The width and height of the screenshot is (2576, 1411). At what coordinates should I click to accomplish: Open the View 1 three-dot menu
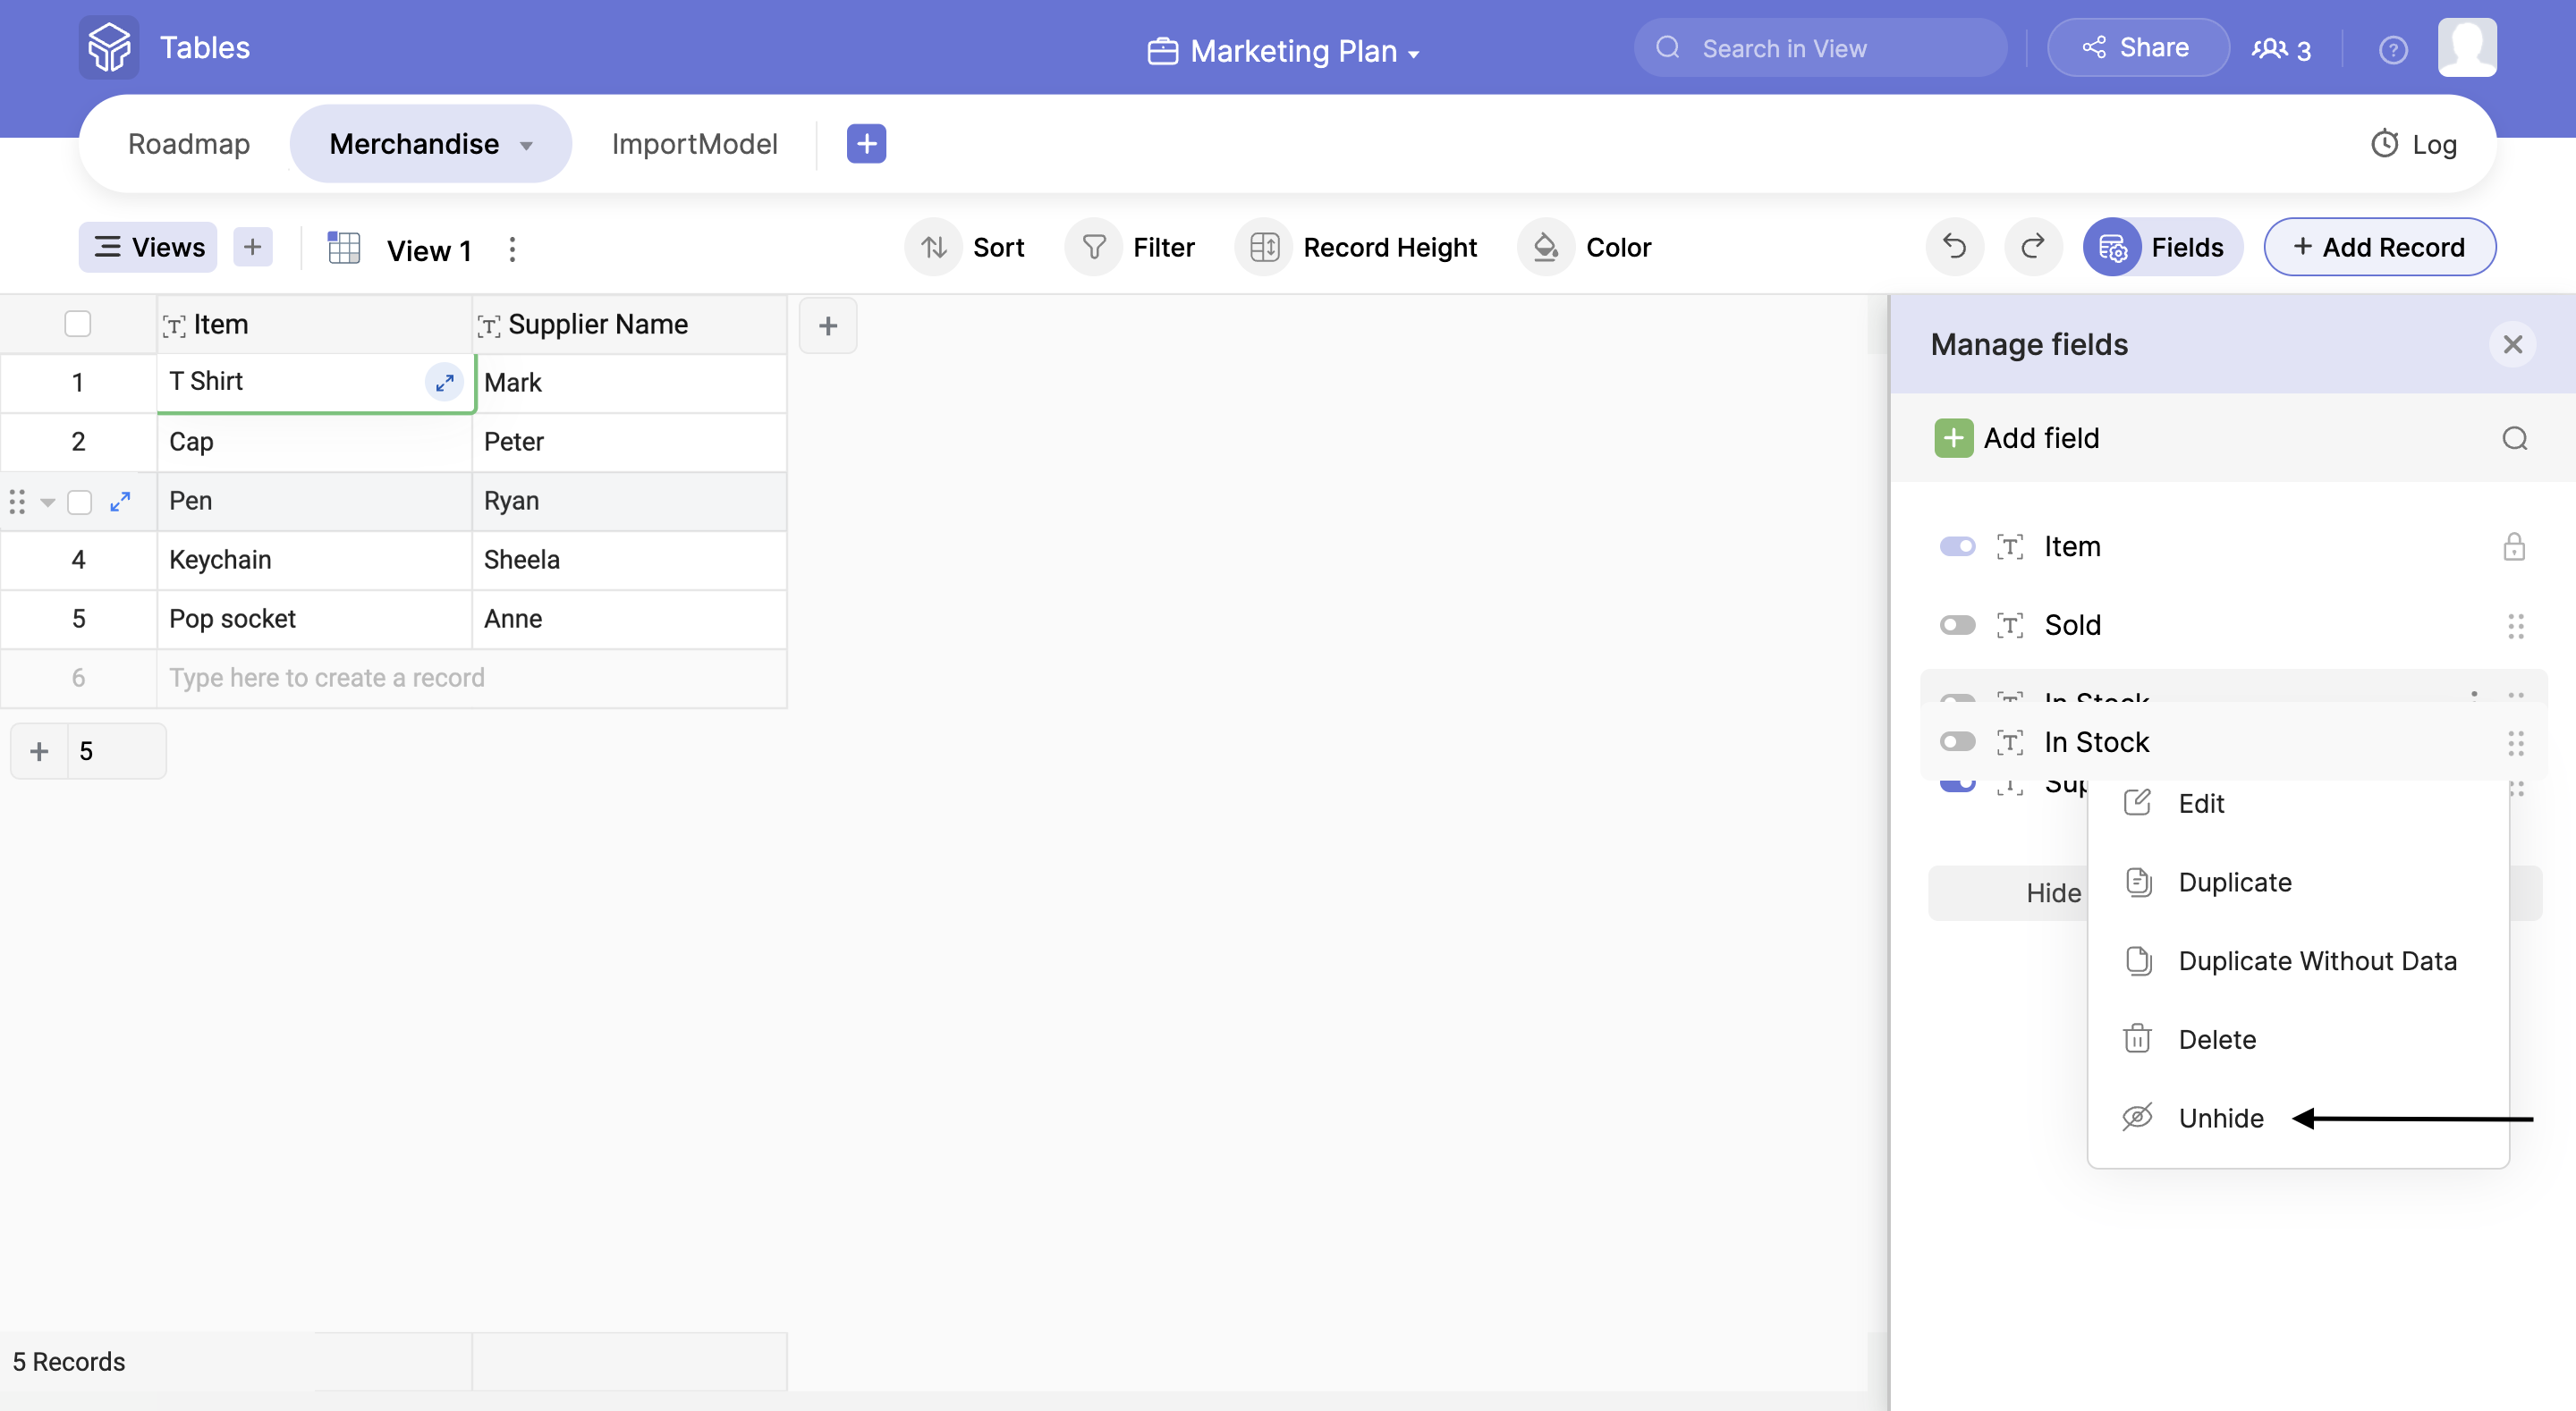pos(512,249)
